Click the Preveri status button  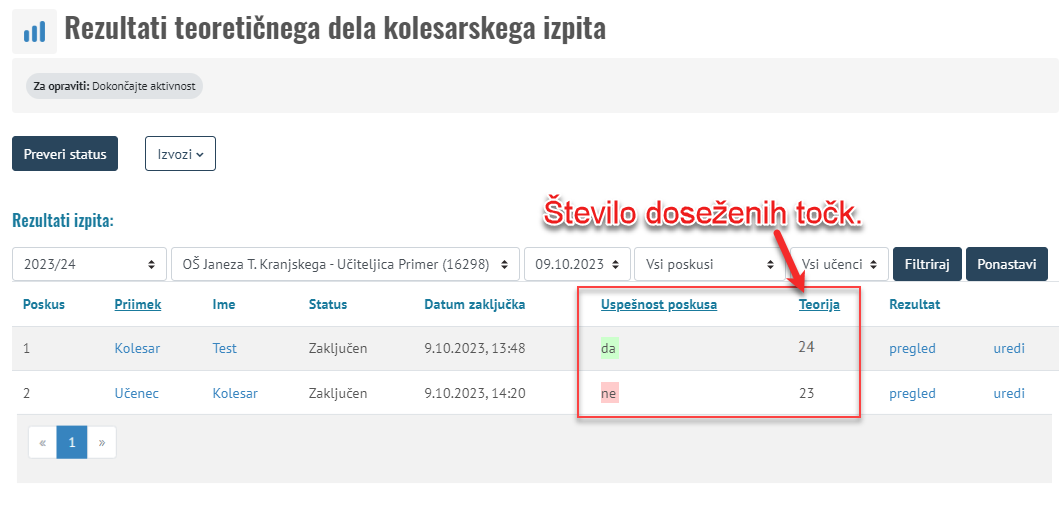[65, 154]
